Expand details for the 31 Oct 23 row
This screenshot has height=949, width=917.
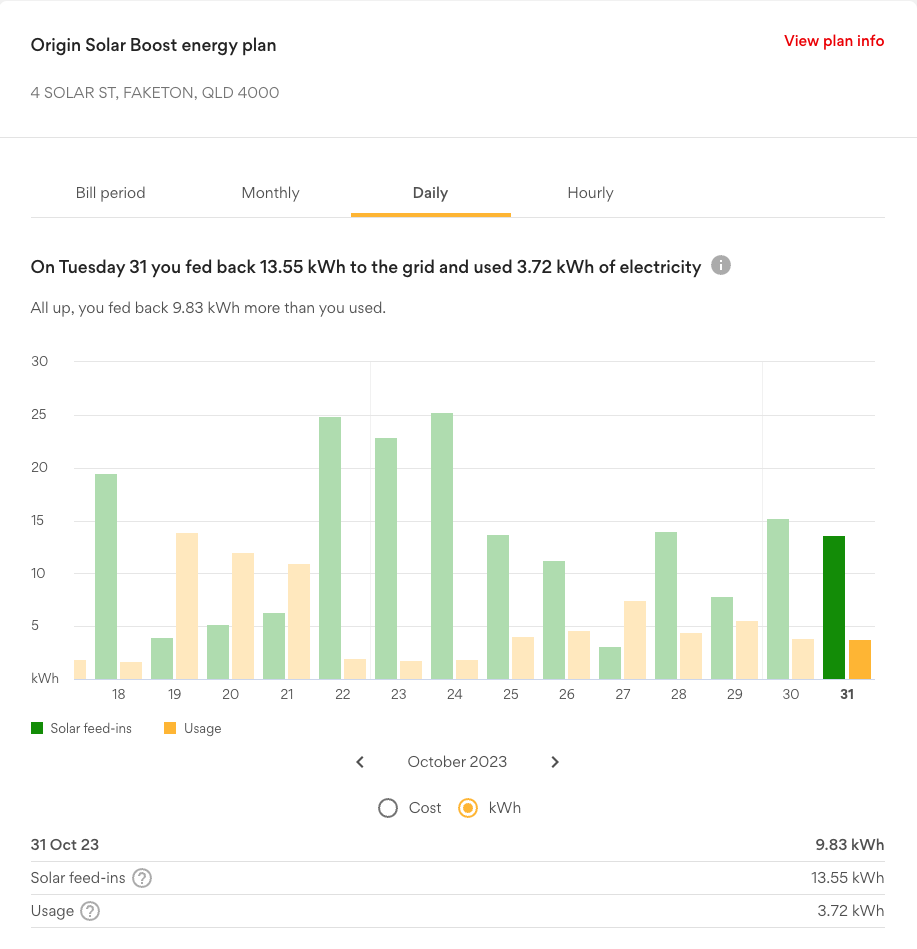point(457,845)
